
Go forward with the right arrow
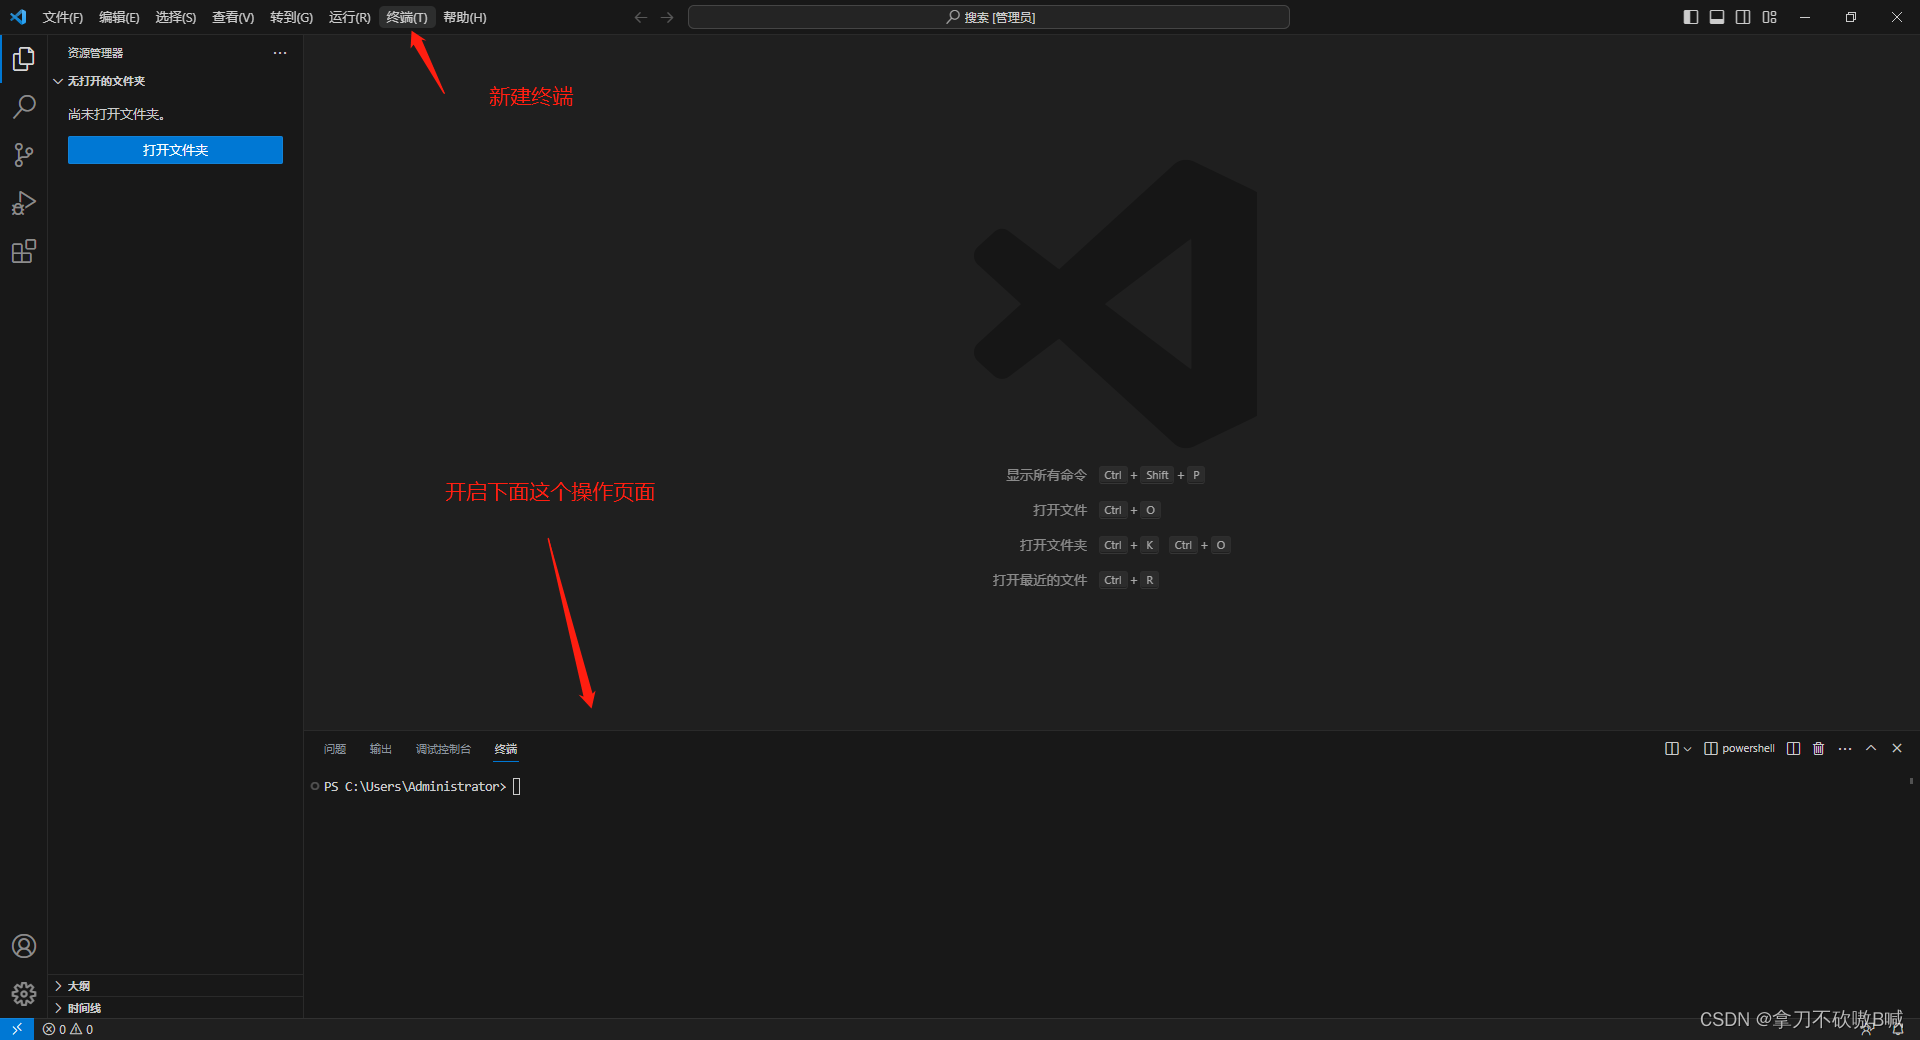(667, 17)
